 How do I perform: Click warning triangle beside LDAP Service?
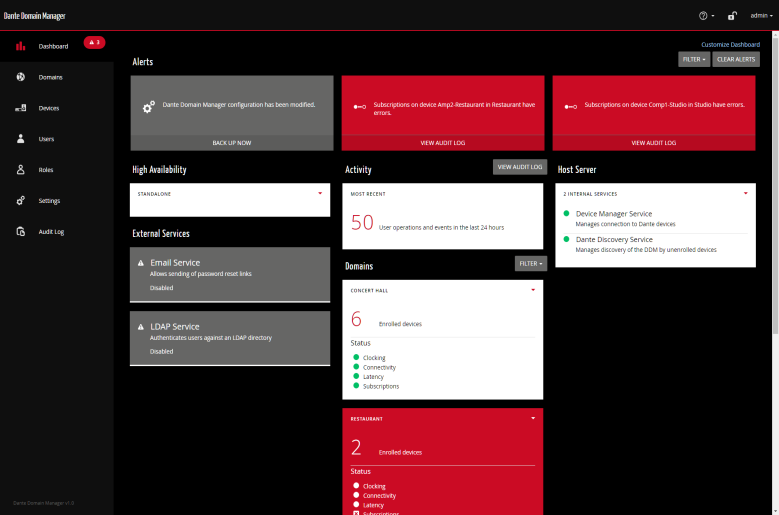click(141, 327)
